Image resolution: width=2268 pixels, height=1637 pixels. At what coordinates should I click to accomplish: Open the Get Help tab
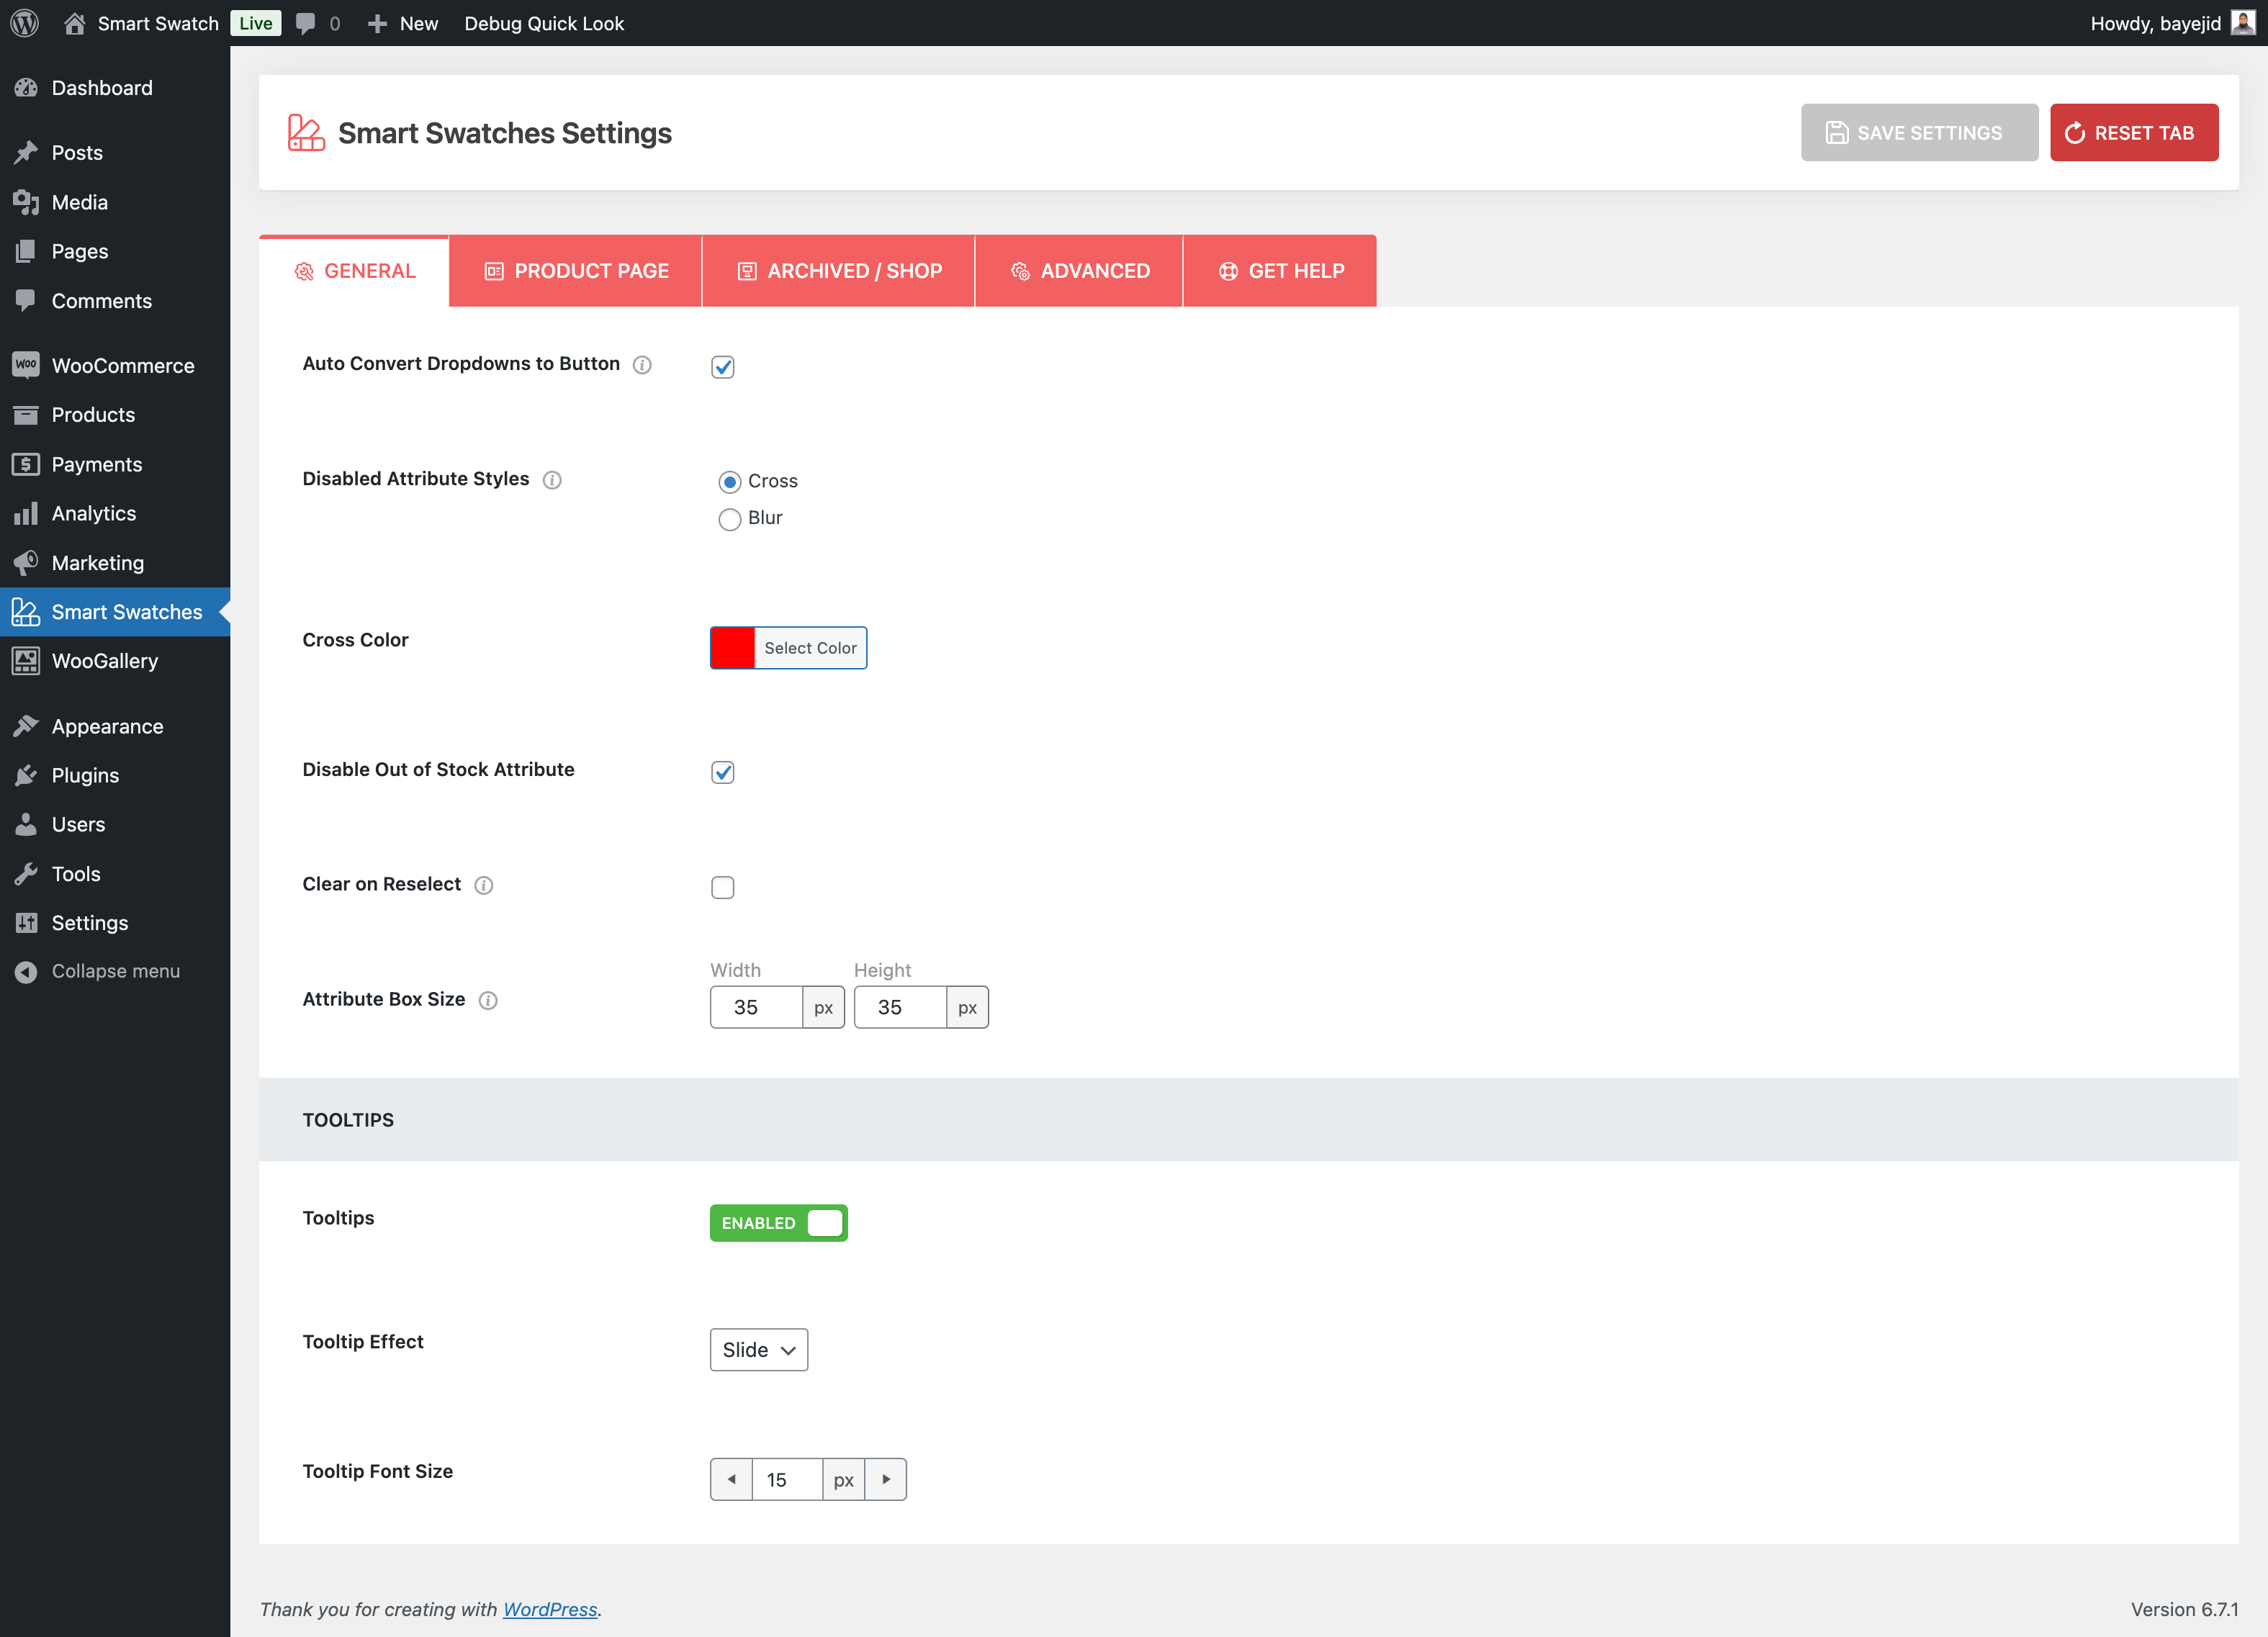tap(1280, 271)
